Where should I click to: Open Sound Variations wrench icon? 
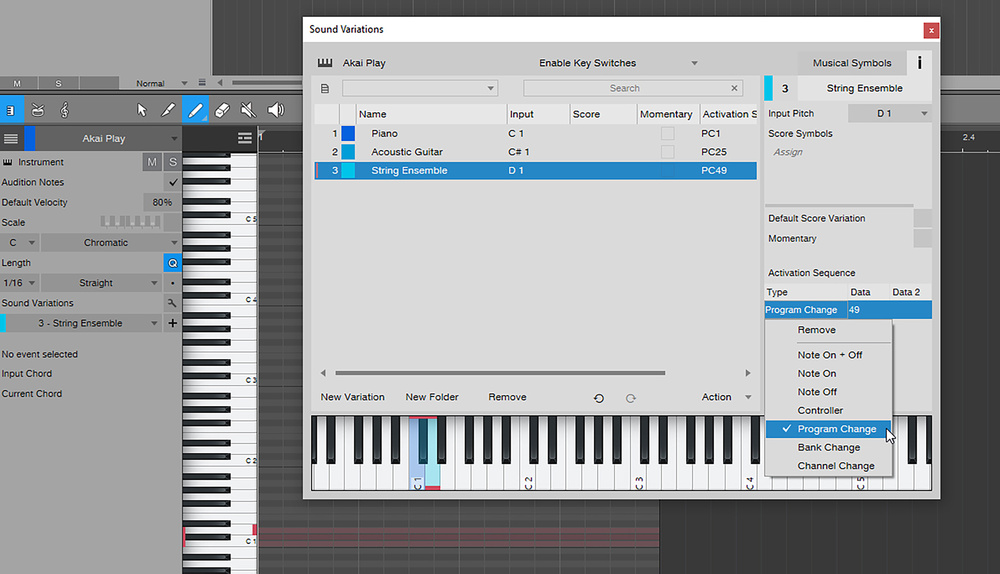tap(172, 303)
